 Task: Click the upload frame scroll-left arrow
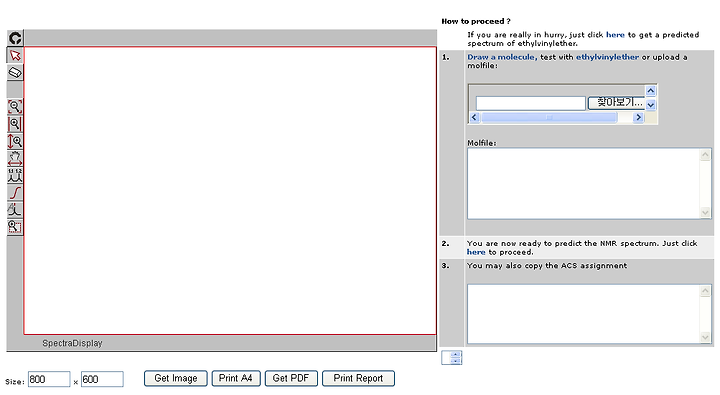(x=474, y=118)
